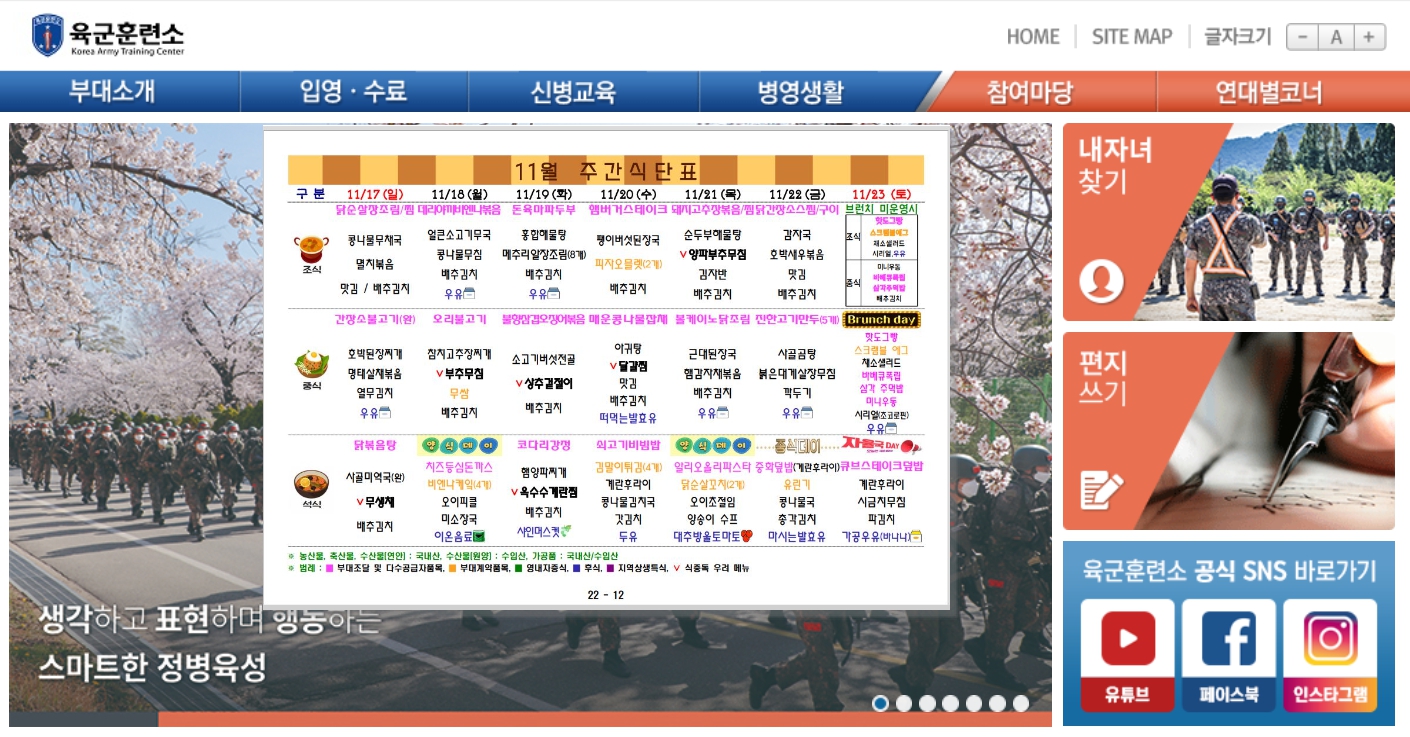Click the Korea Army Training Center logo

(x=108, y=36)
